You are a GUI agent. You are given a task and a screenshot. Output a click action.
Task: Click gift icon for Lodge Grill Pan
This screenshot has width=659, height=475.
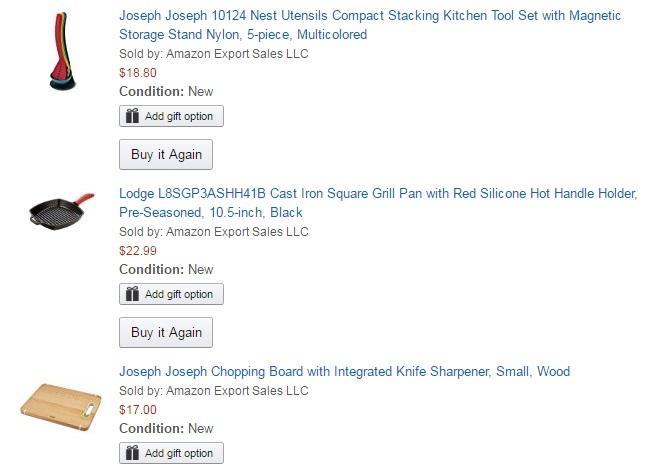(133, 294)
